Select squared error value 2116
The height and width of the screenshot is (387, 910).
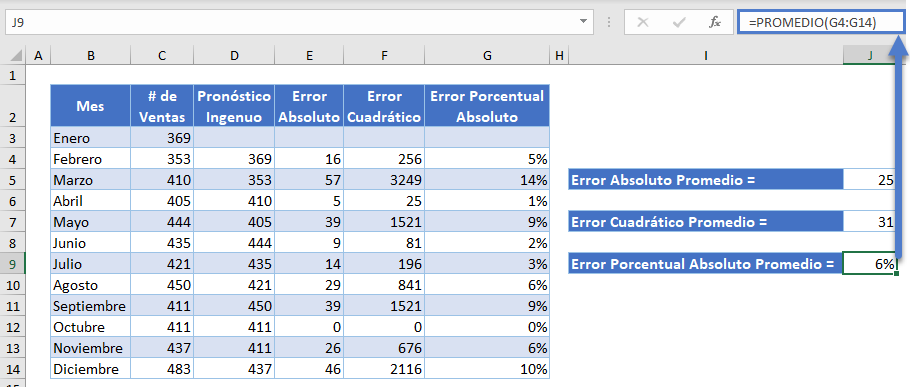pyautogui.click(x=384, y=369)
